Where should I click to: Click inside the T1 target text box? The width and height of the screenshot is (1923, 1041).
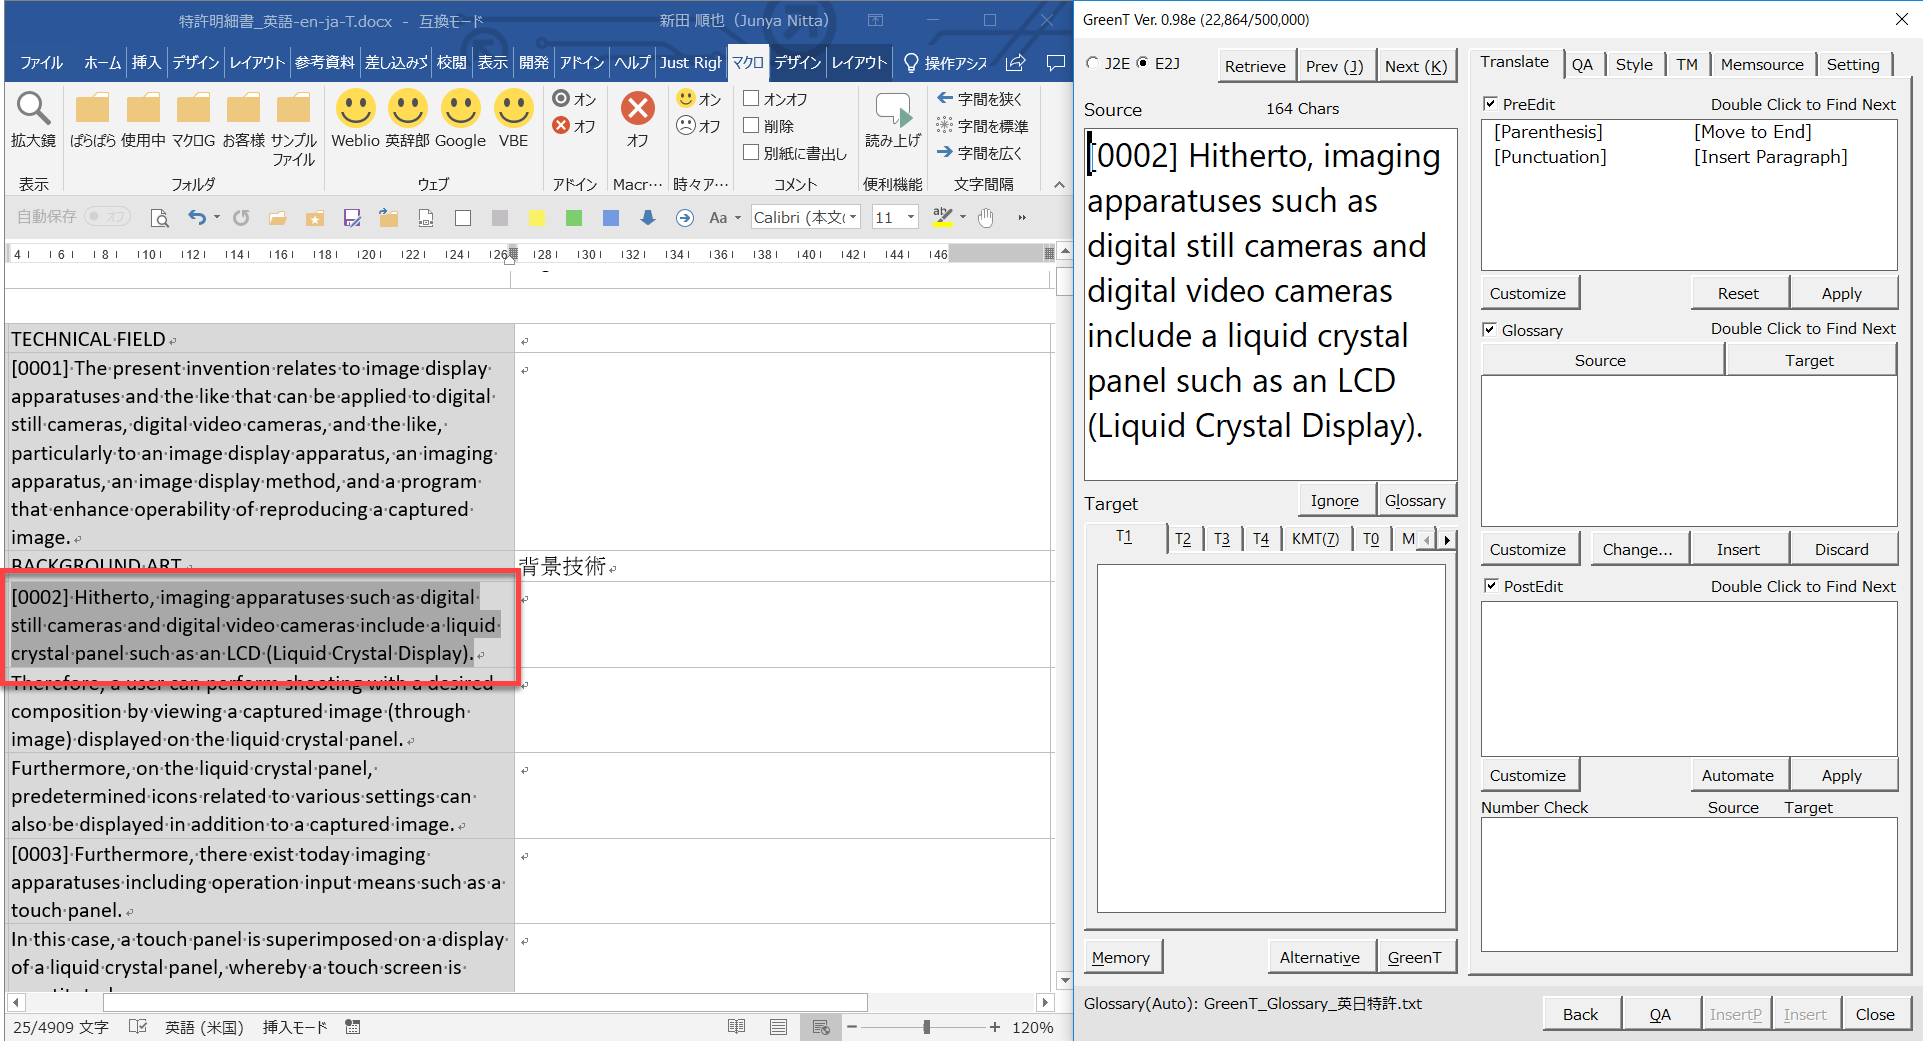1270,738
